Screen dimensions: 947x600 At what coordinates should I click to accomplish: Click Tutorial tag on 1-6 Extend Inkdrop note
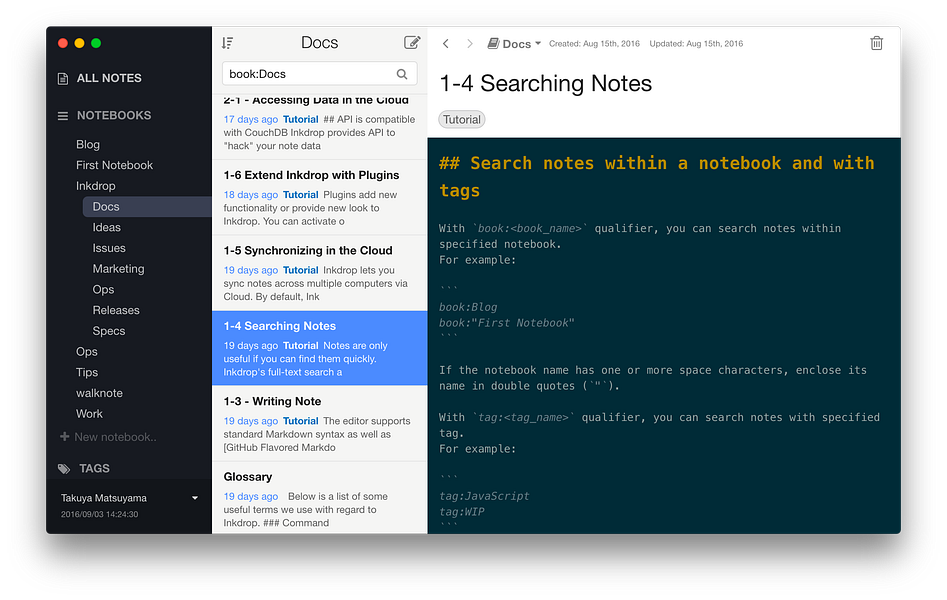pyautogui.click(x=300, y=195)
